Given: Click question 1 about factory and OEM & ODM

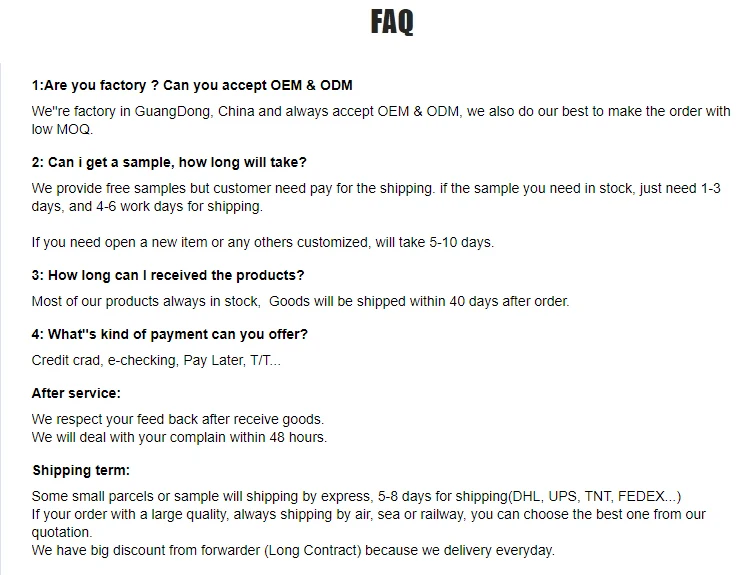Looking at the screenshot, I should (x=192, y=86).
